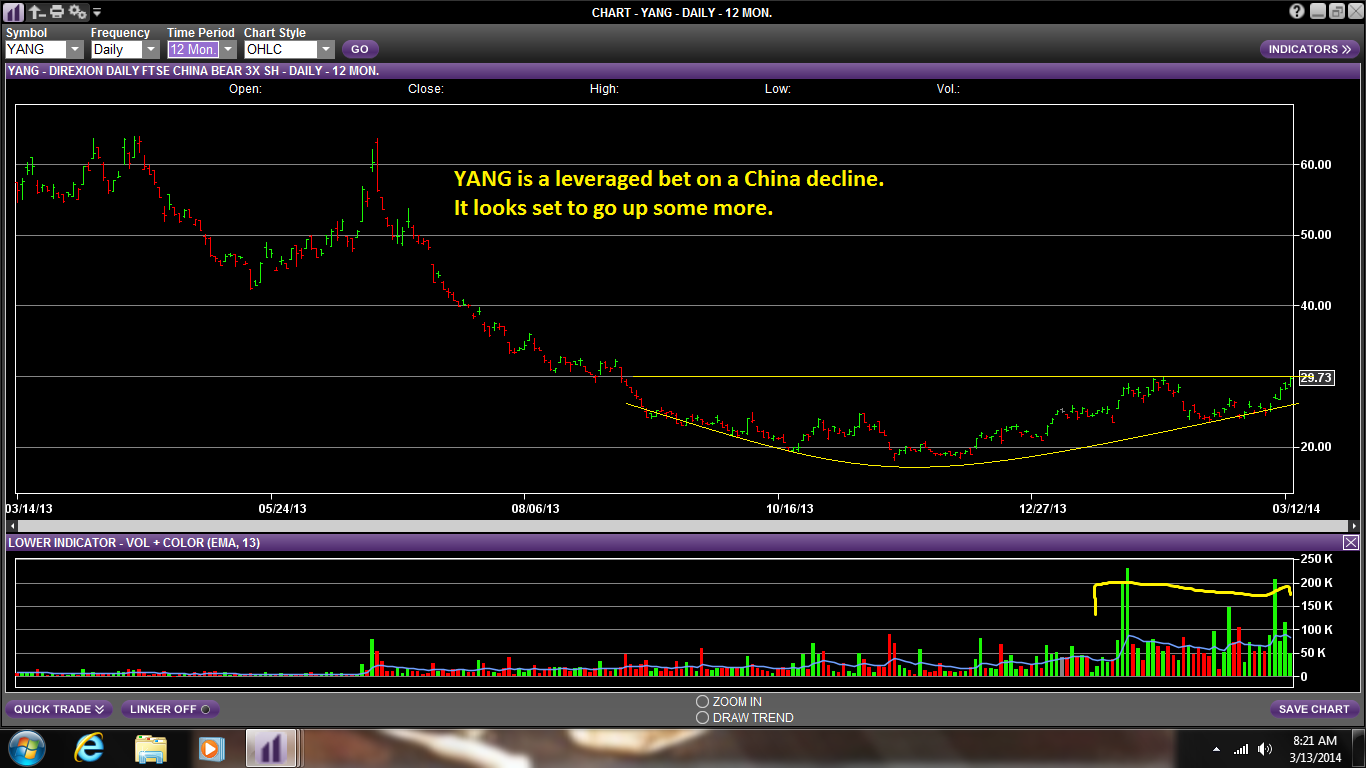Click the 03/12/14 date axis label
Screen dimensions: 1366x768
pyautogui.click(x=1296, y=508)
